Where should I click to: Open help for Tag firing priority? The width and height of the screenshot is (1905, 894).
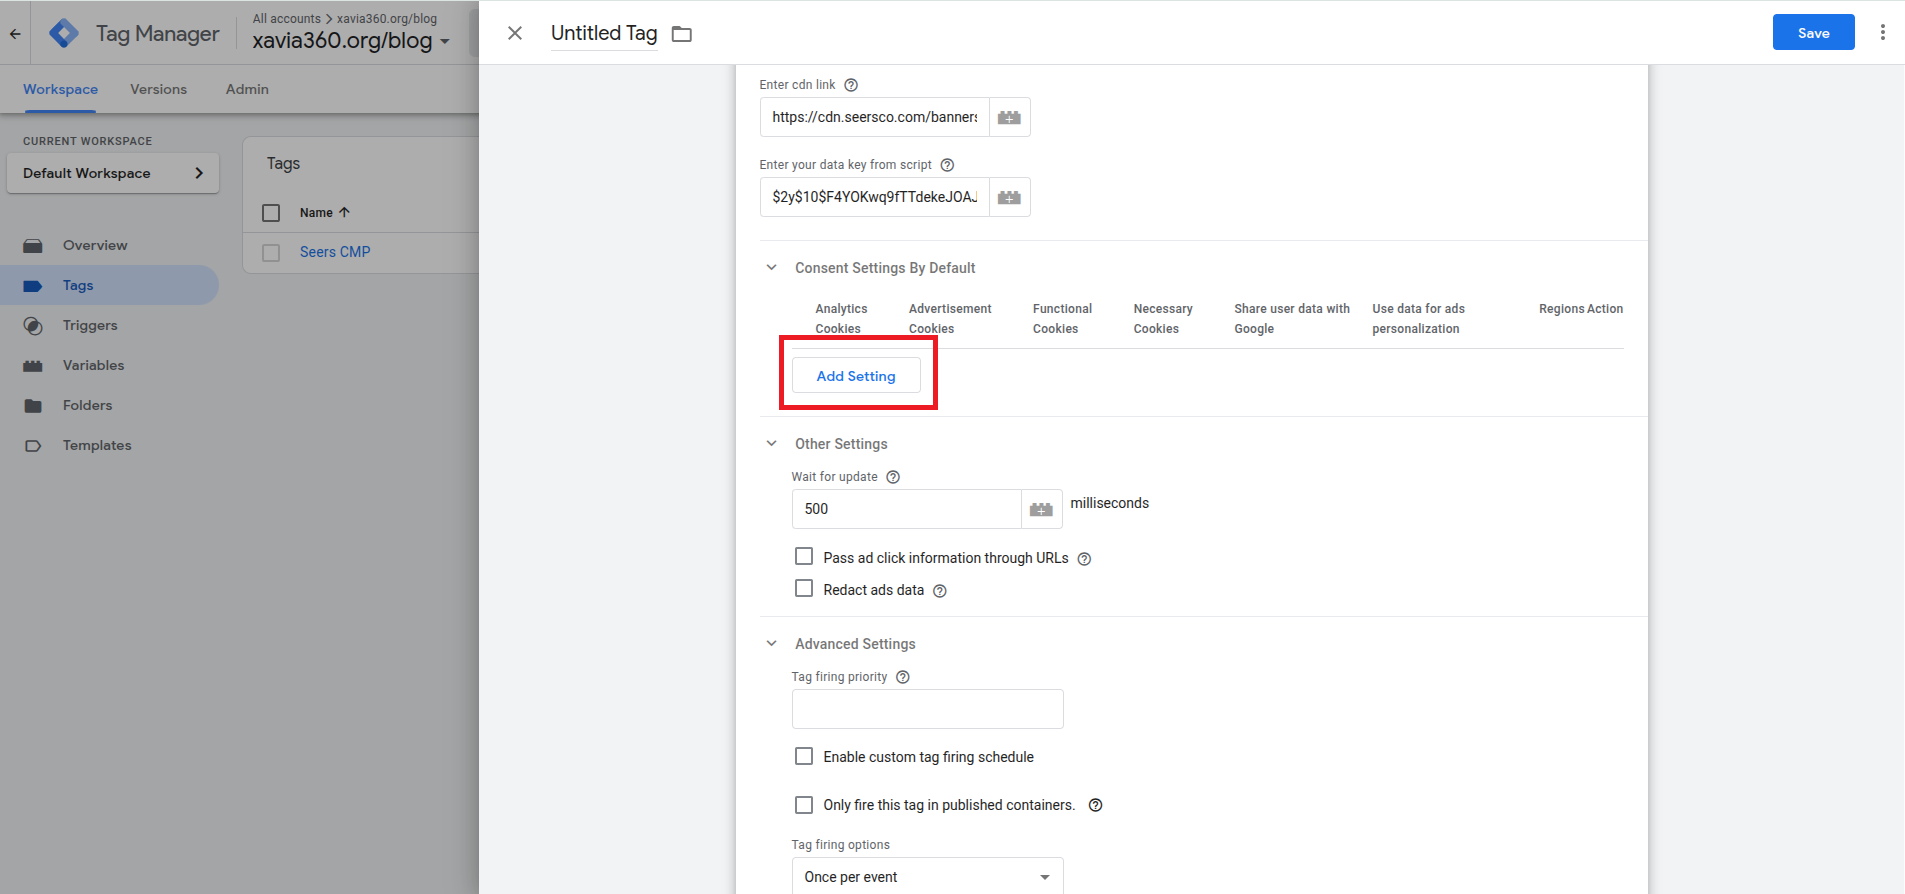pos(903,677)
